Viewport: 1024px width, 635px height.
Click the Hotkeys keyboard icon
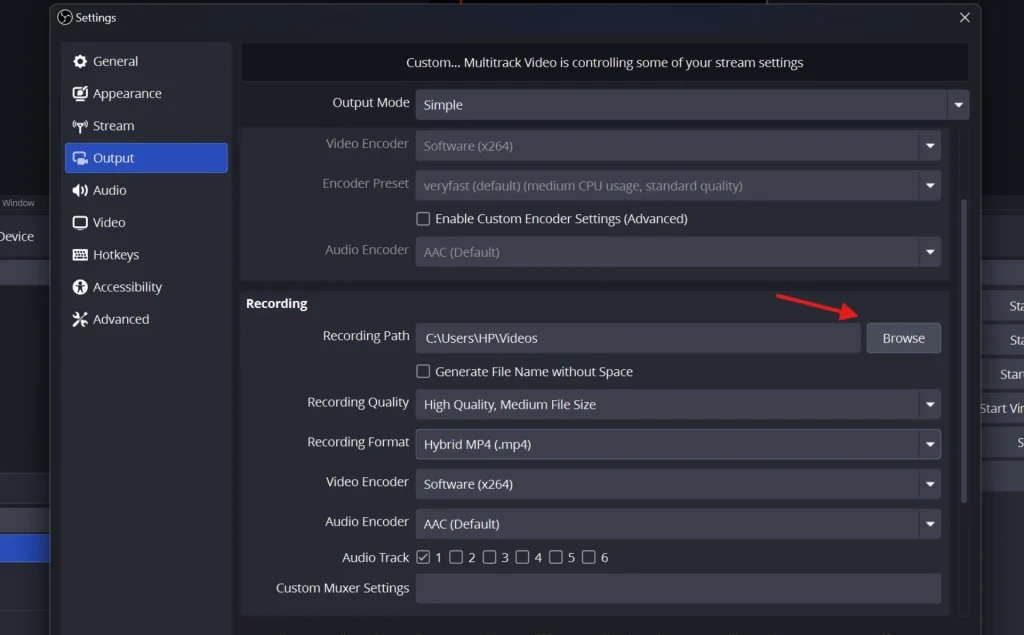(80, 255)
